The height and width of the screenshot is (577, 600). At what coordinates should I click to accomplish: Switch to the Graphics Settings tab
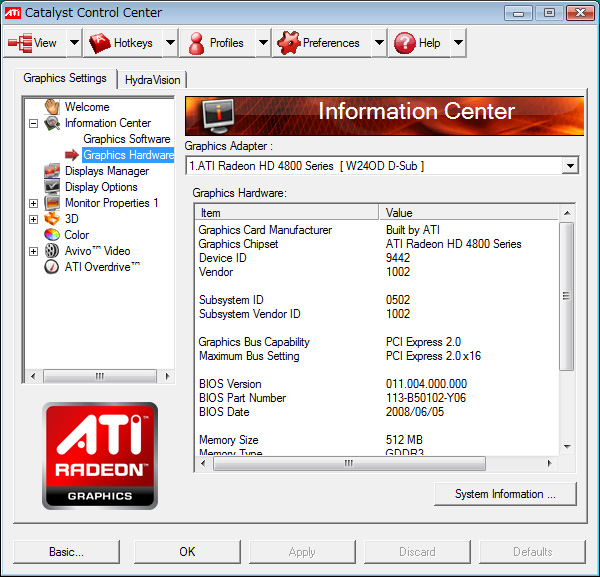tap(65, 78)
